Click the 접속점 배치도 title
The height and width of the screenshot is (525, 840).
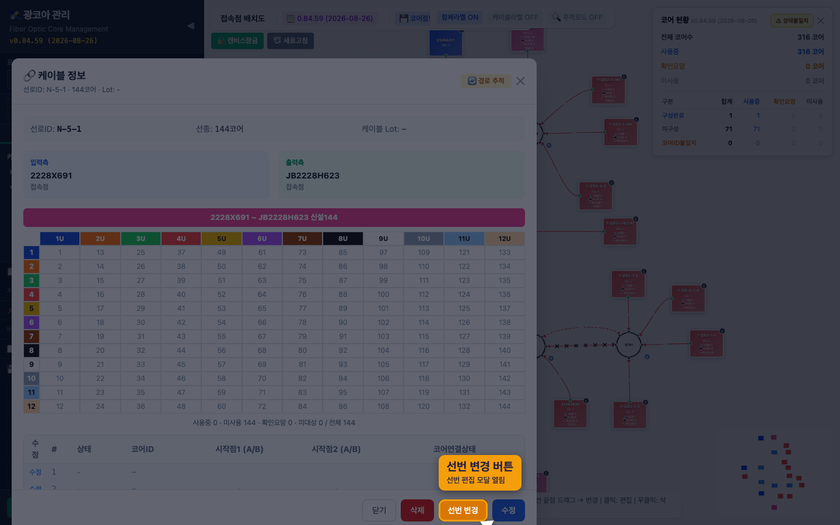(243, 18)
